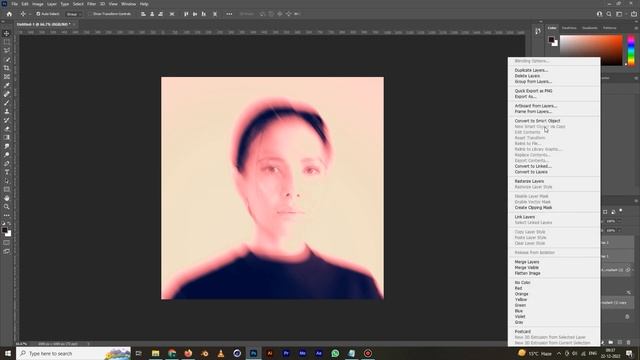Viewport: 640px width, 360px height.
Task: Open the Filter menu
Action: [x=91, y=4]
